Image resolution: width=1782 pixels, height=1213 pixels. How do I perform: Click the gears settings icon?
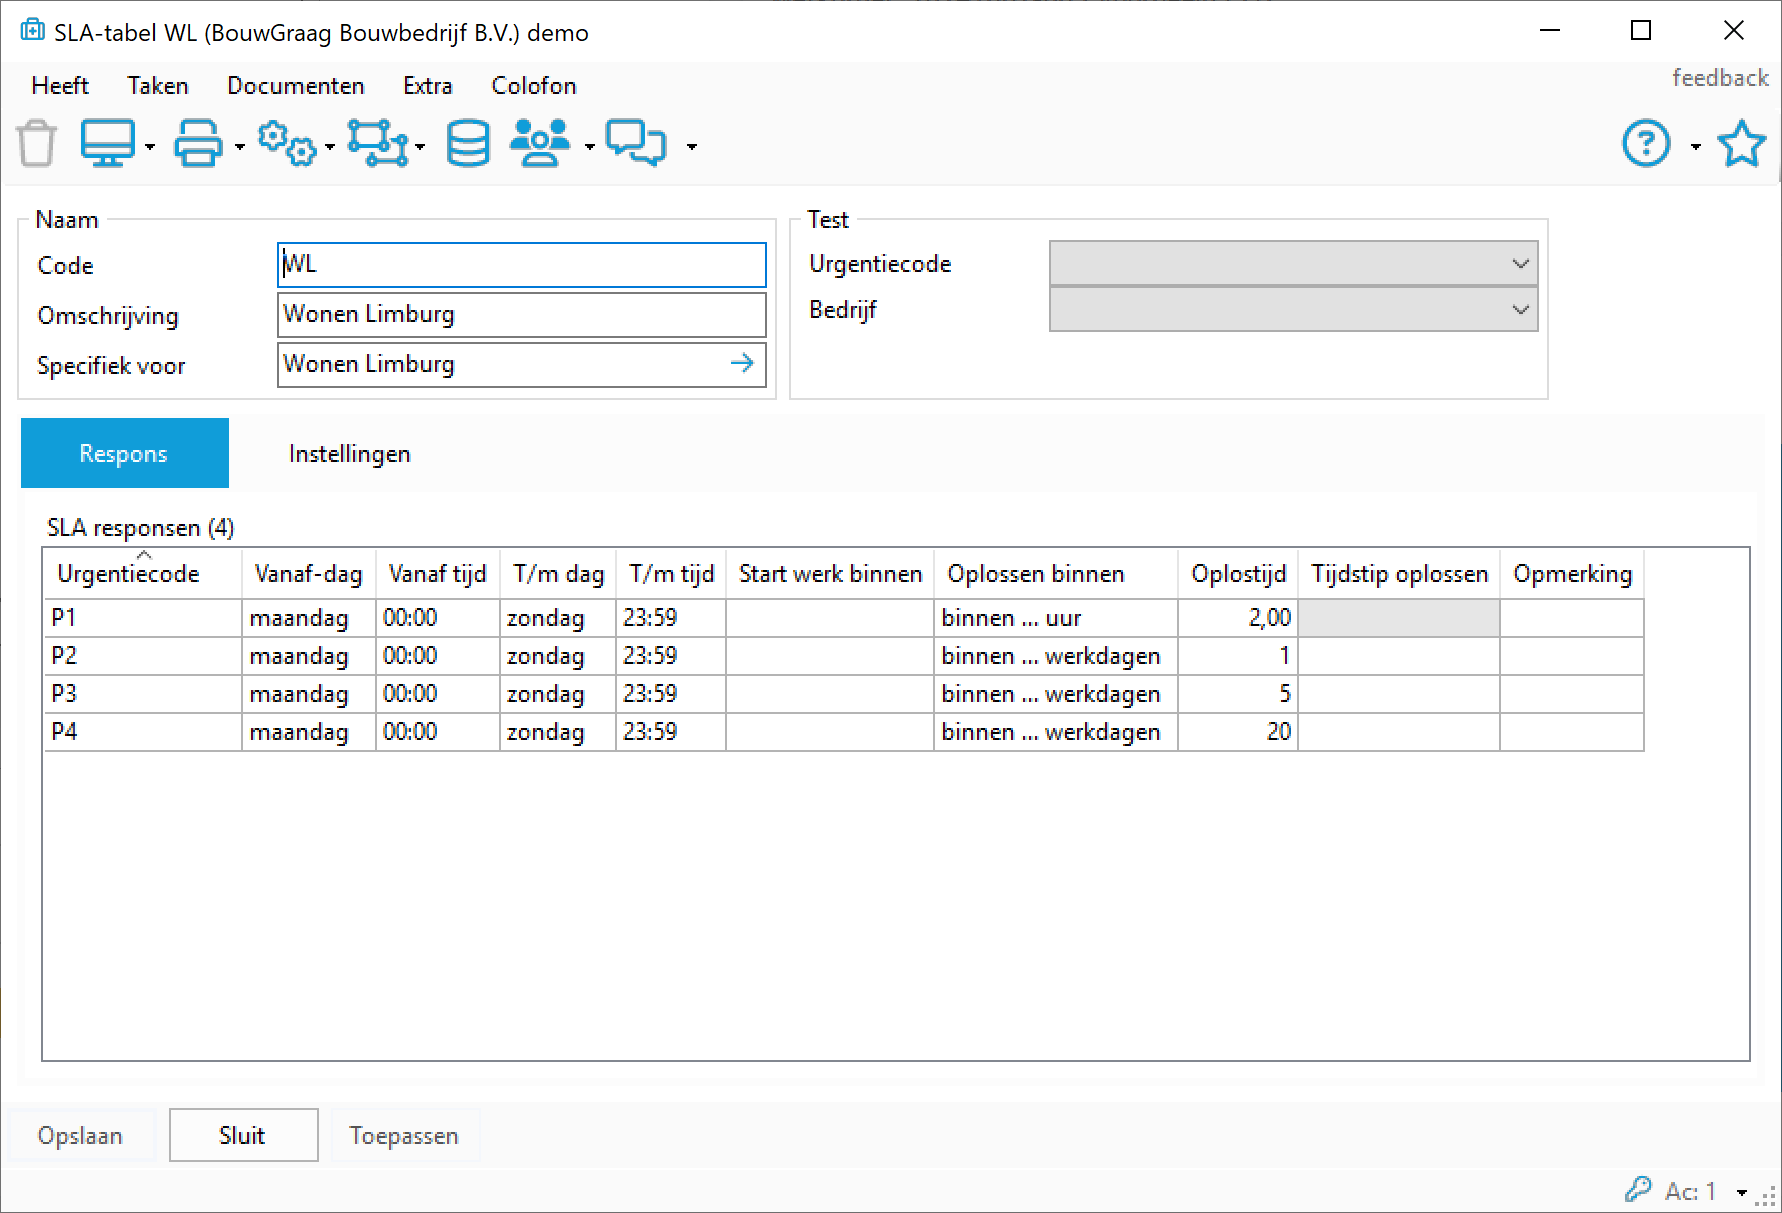(x=287, y=144)
